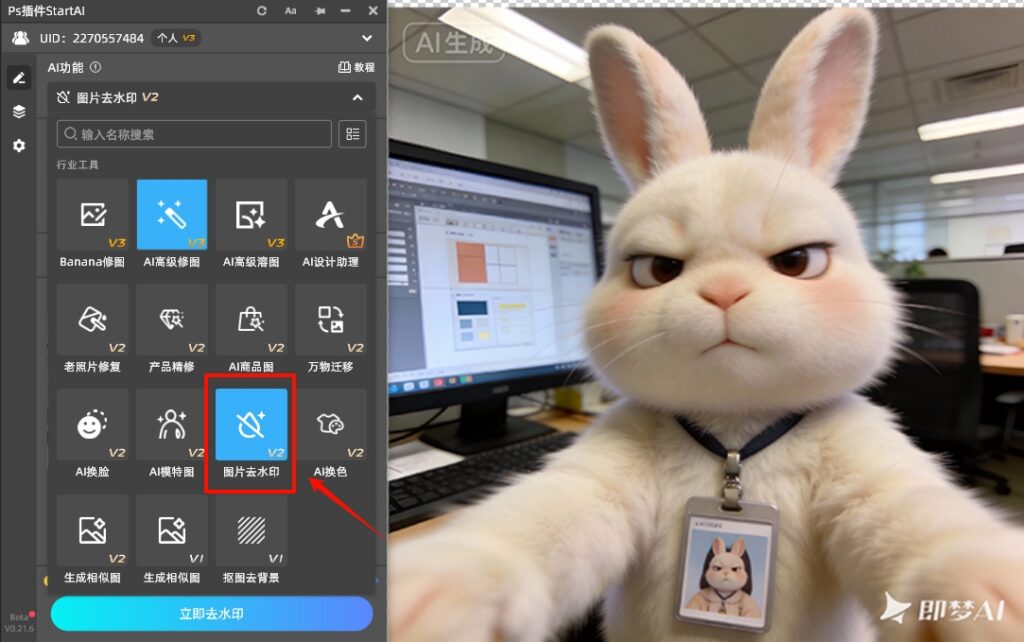Click the 立即去水印 button
Viewport: 1024px width, 642px height.
tap(212, 614)
